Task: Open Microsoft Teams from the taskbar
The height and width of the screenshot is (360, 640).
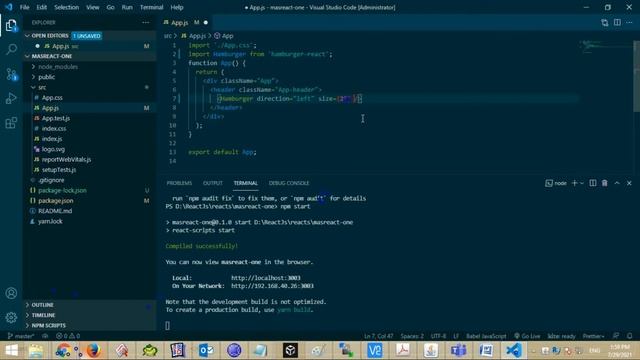Action: click(x=459, y=350)
